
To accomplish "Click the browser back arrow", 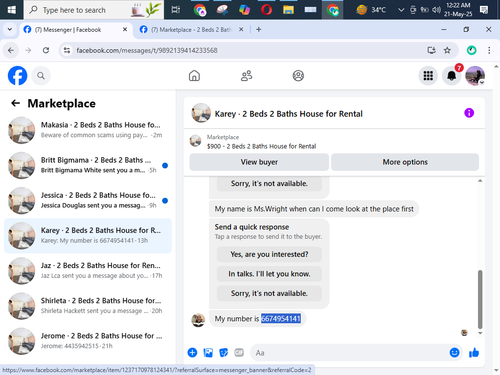I will [x=11, y=50].
